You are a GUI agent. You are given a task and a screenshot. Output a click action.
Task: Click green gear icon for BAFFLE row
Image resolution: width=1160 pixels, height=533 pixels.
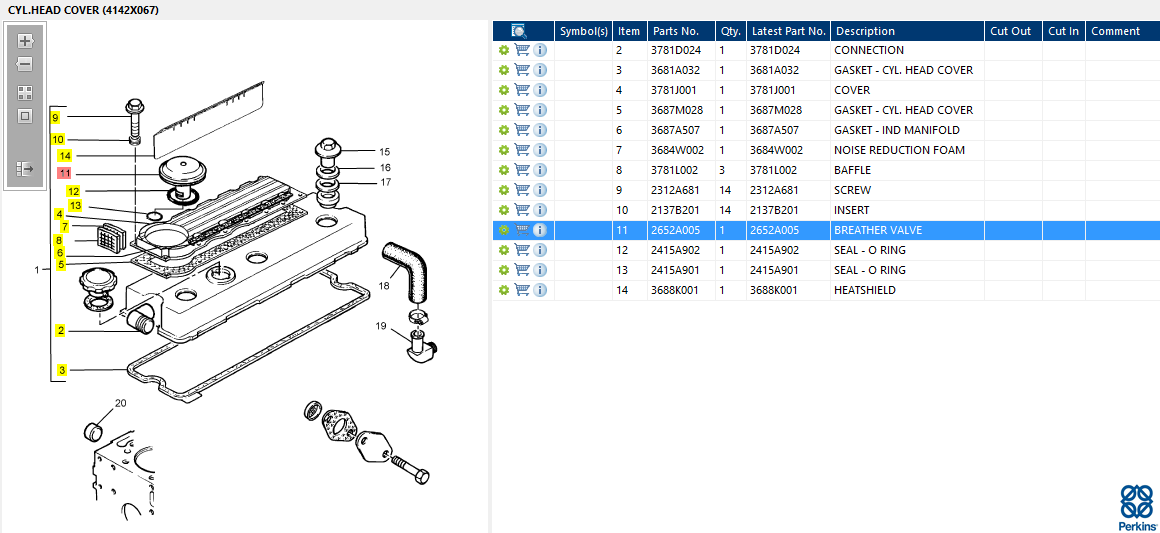point(504,170)
